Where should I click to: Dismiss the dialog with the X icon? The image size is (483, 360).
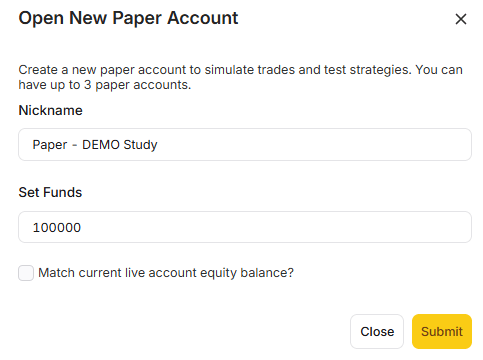point(461,19)
